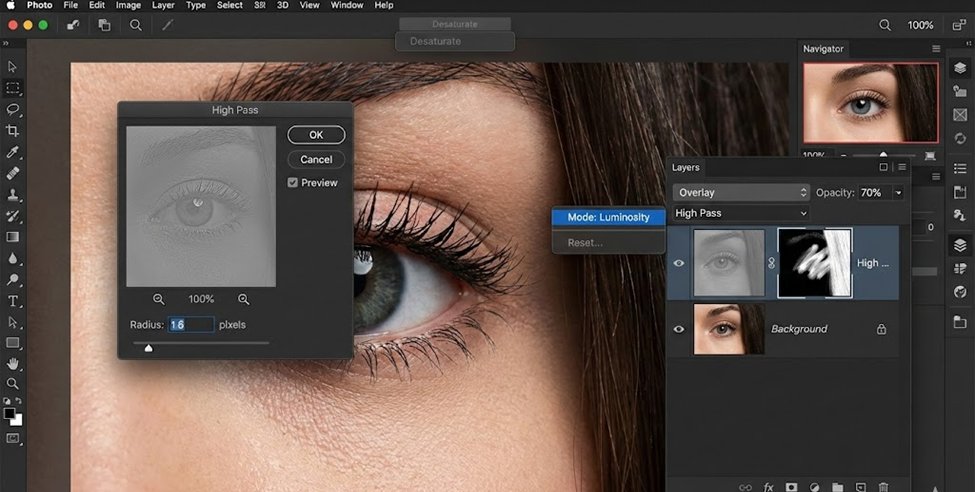Open the Image menu

[x=128, y=5]
